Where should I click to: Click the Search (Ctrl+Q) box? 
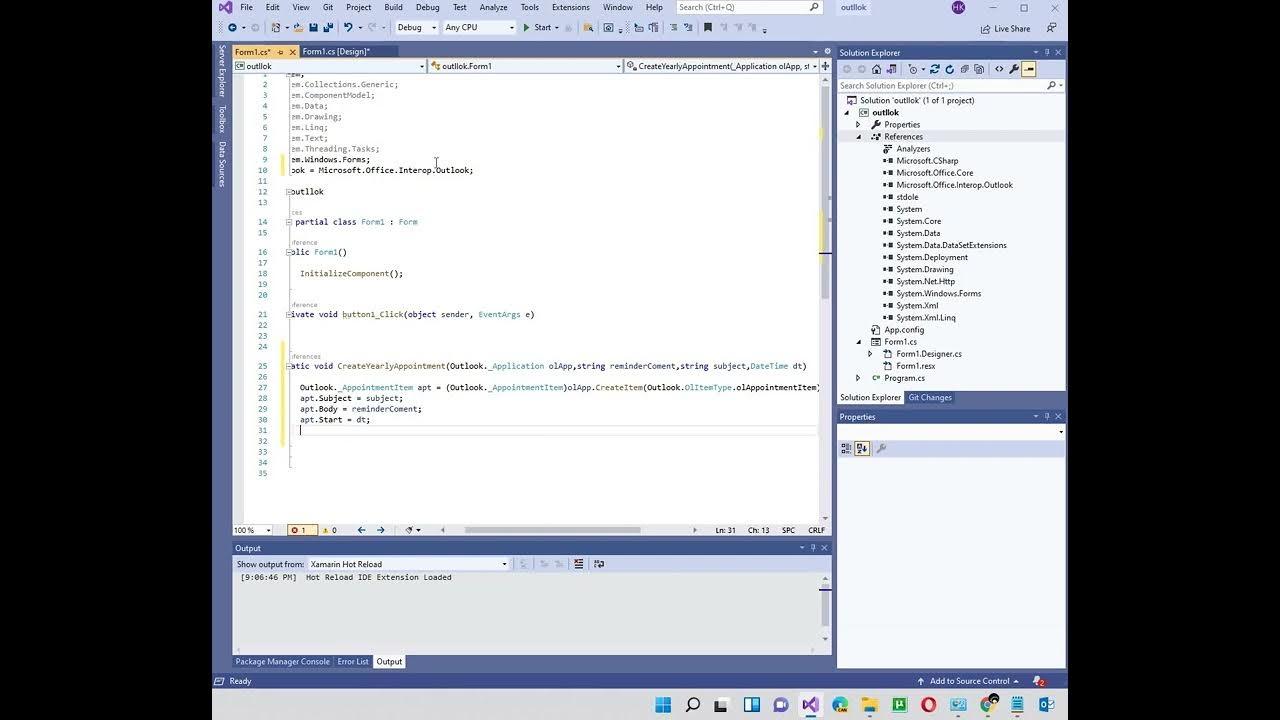click(748, 7)
